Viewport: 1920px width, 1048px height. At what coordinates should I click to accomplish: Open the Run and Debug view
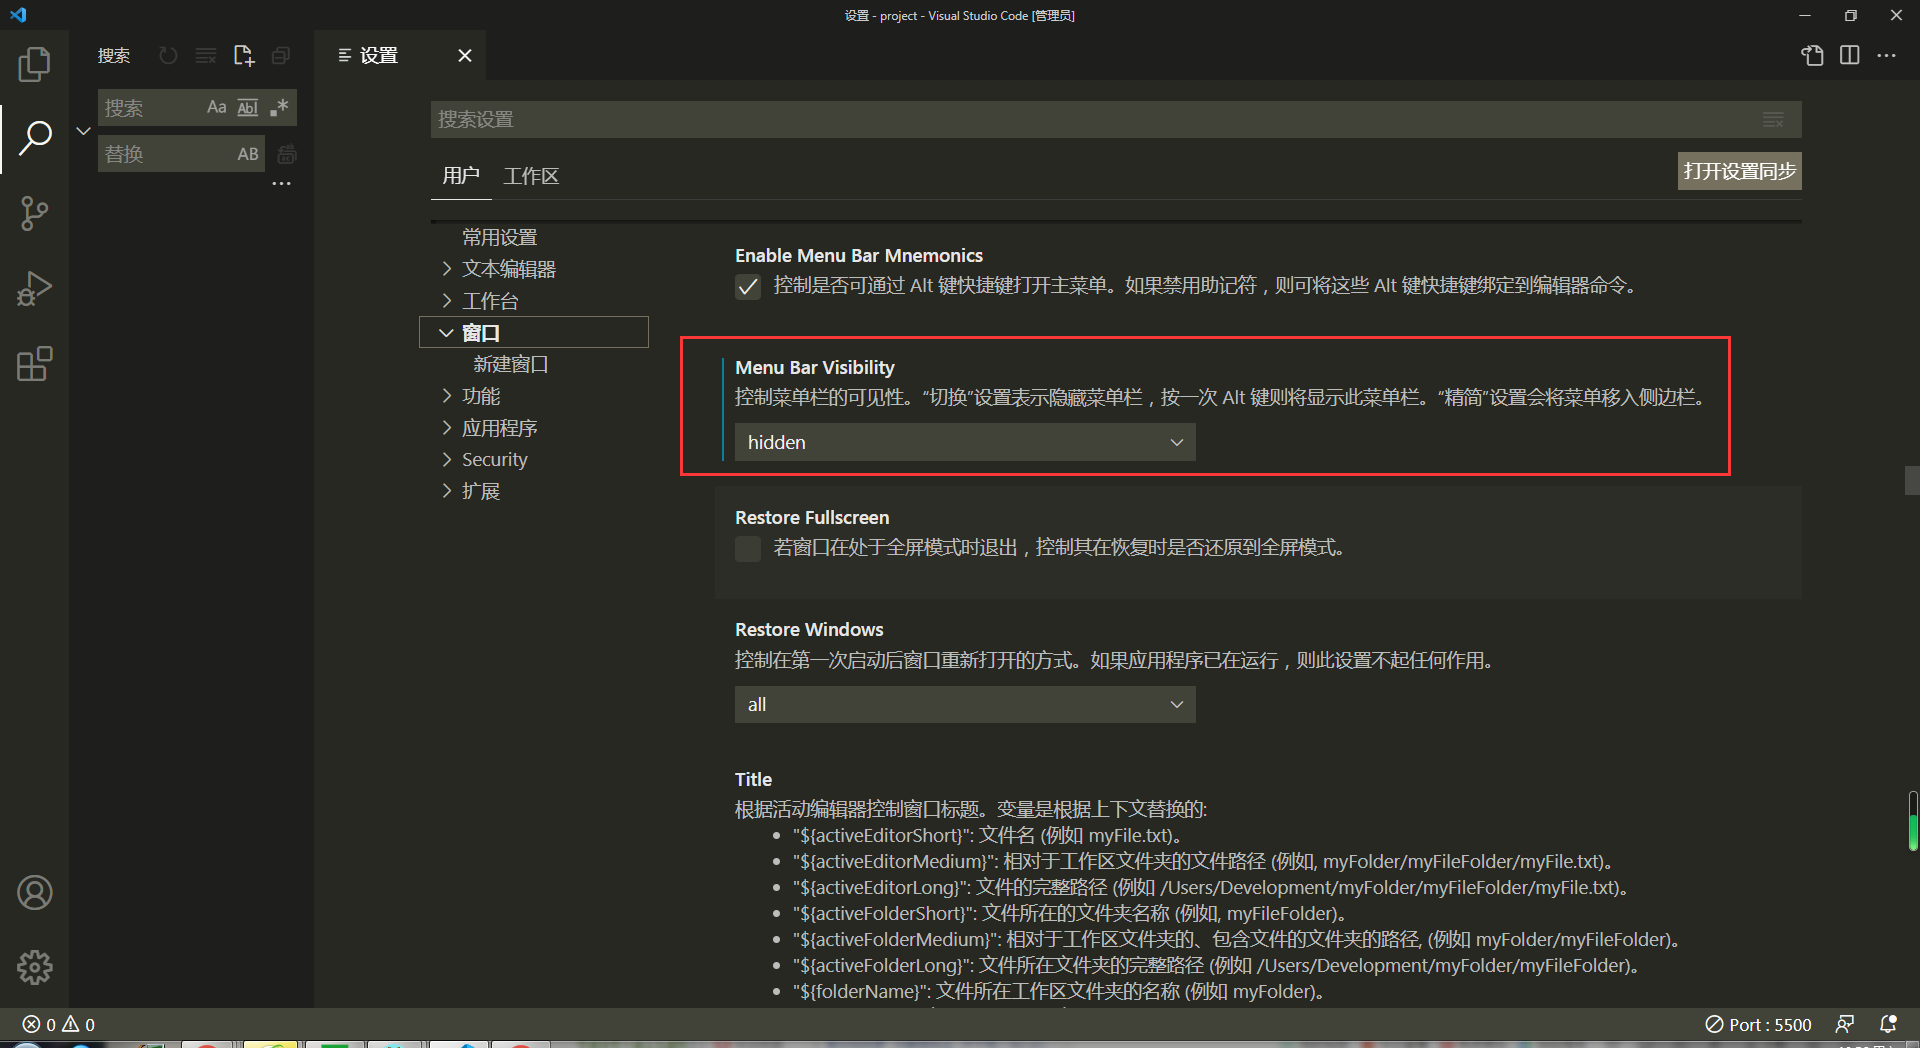34,289
